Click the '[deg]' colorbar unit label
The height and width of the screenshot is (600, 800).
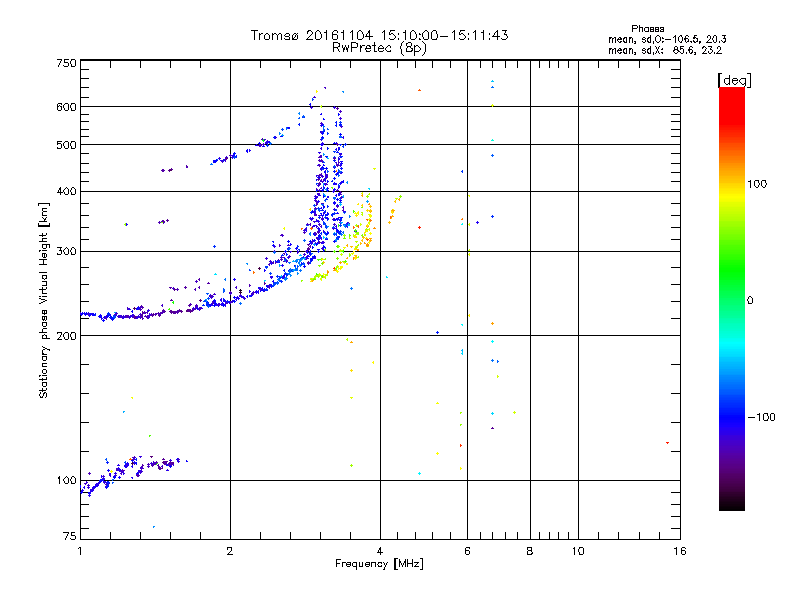tap(734, 80)
